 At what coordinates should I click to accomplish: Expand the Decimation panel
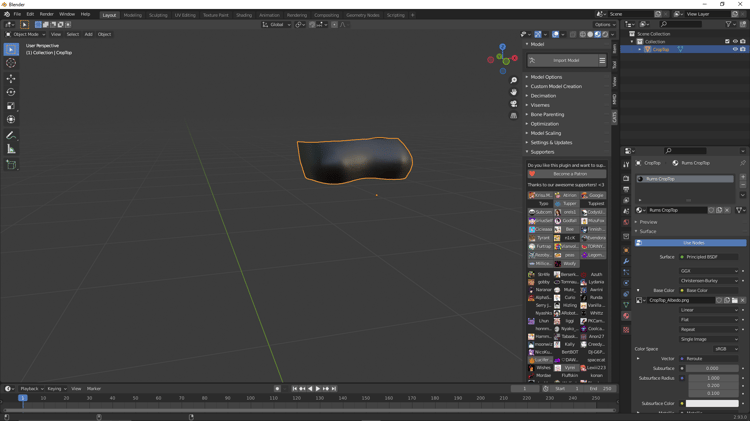coord(543,96)
